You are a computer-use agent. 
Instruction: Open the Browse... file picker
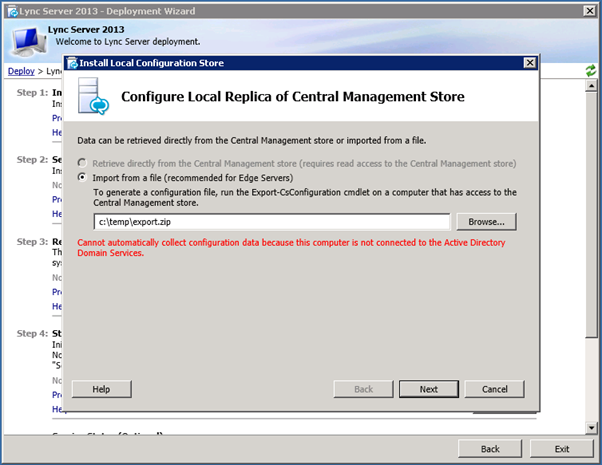tap(486, 222)
